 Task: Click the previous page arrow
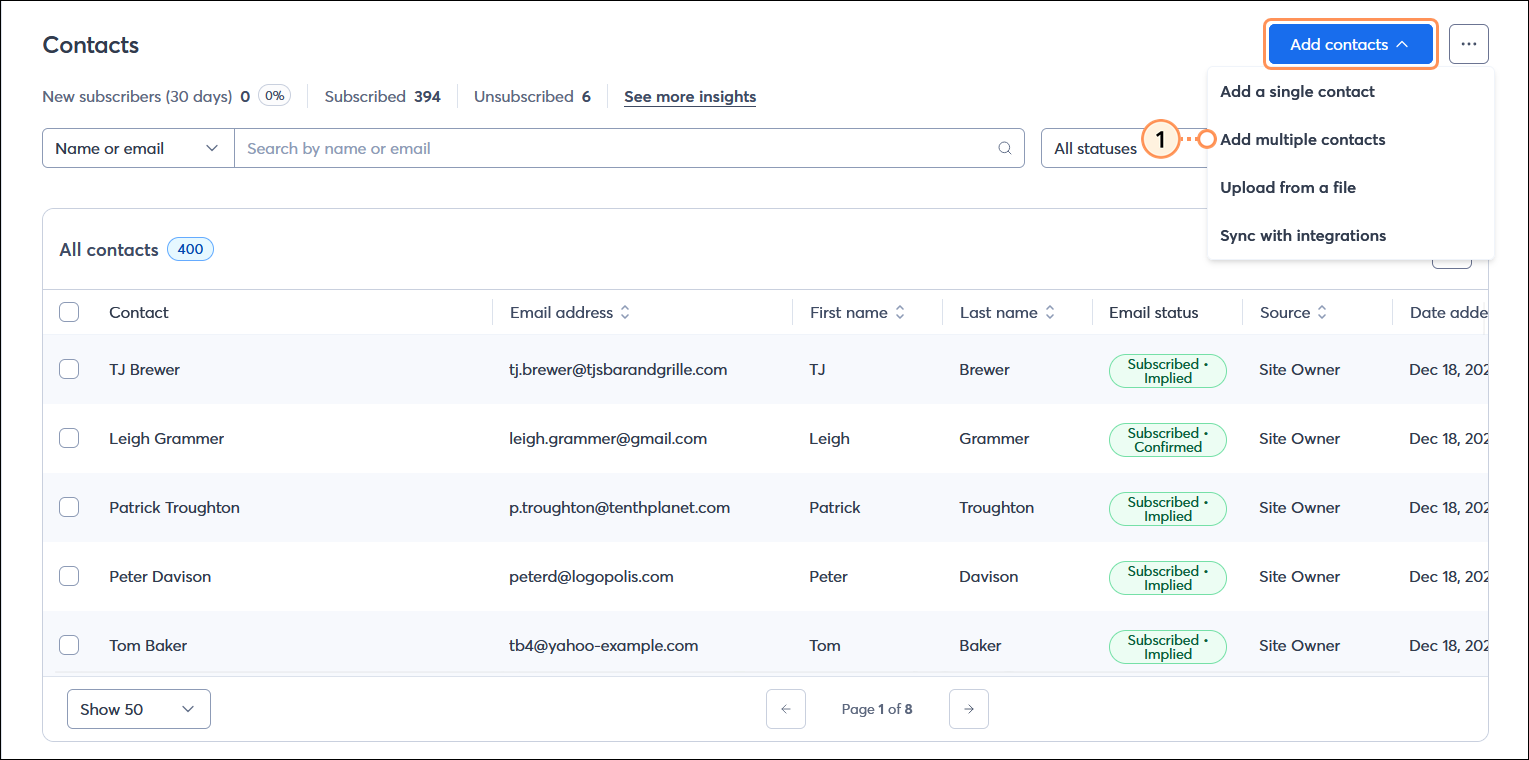click(786, 708)
